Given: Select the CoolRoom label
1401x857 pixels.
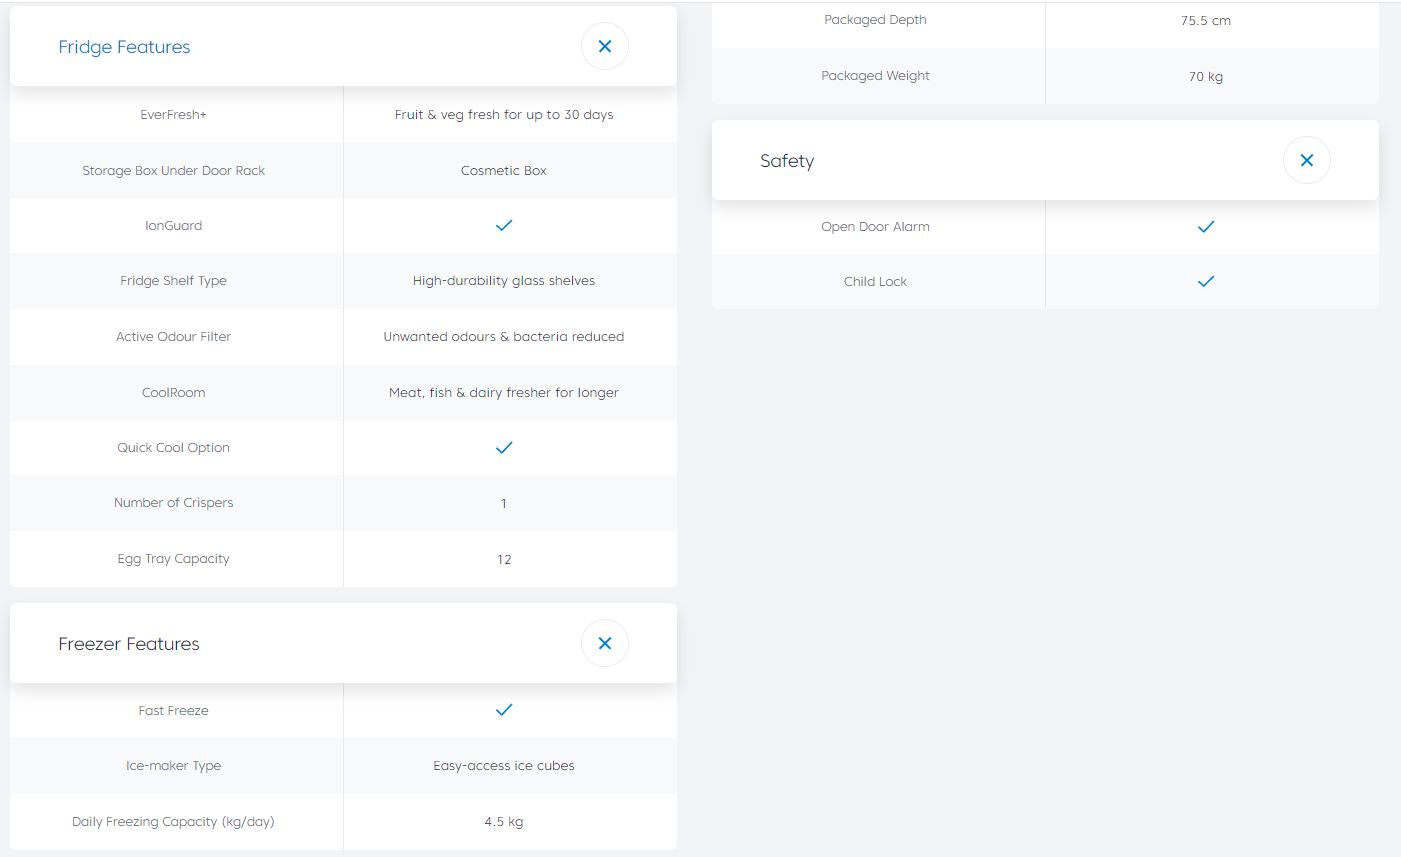Looking at the screenshot, I should (x=173, y=393).
